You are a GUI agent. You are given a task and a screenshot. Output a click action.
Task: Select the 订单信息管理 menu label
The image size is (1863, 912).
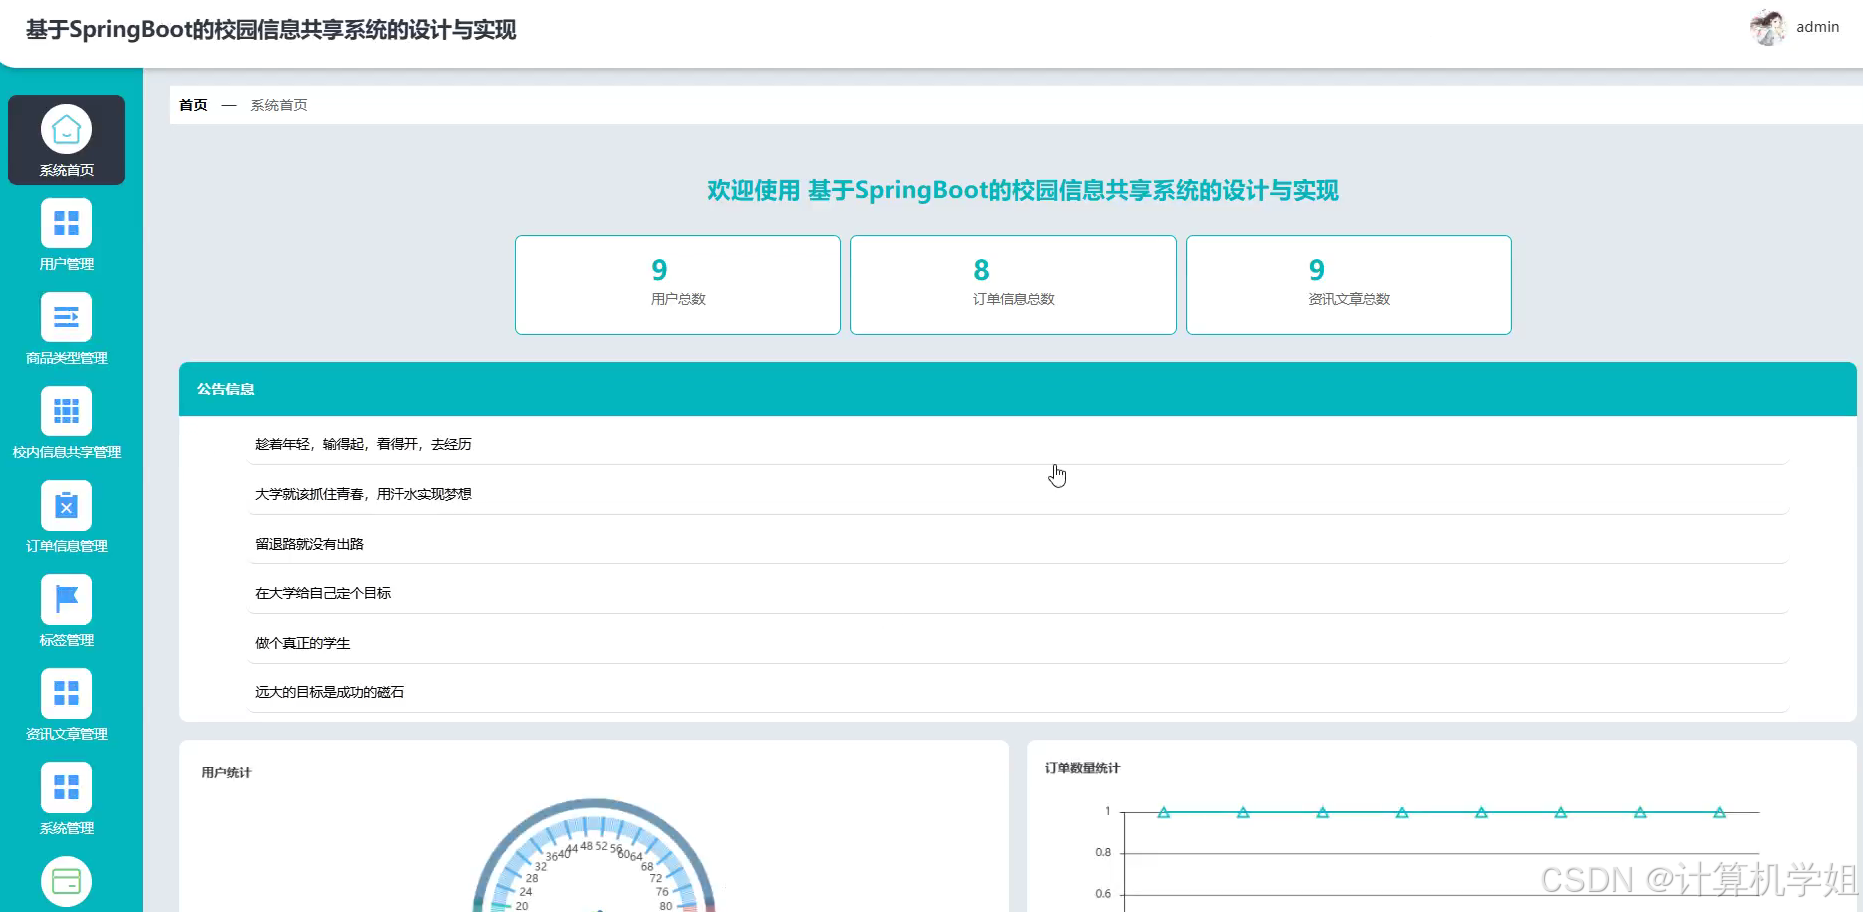click(66, 546)
